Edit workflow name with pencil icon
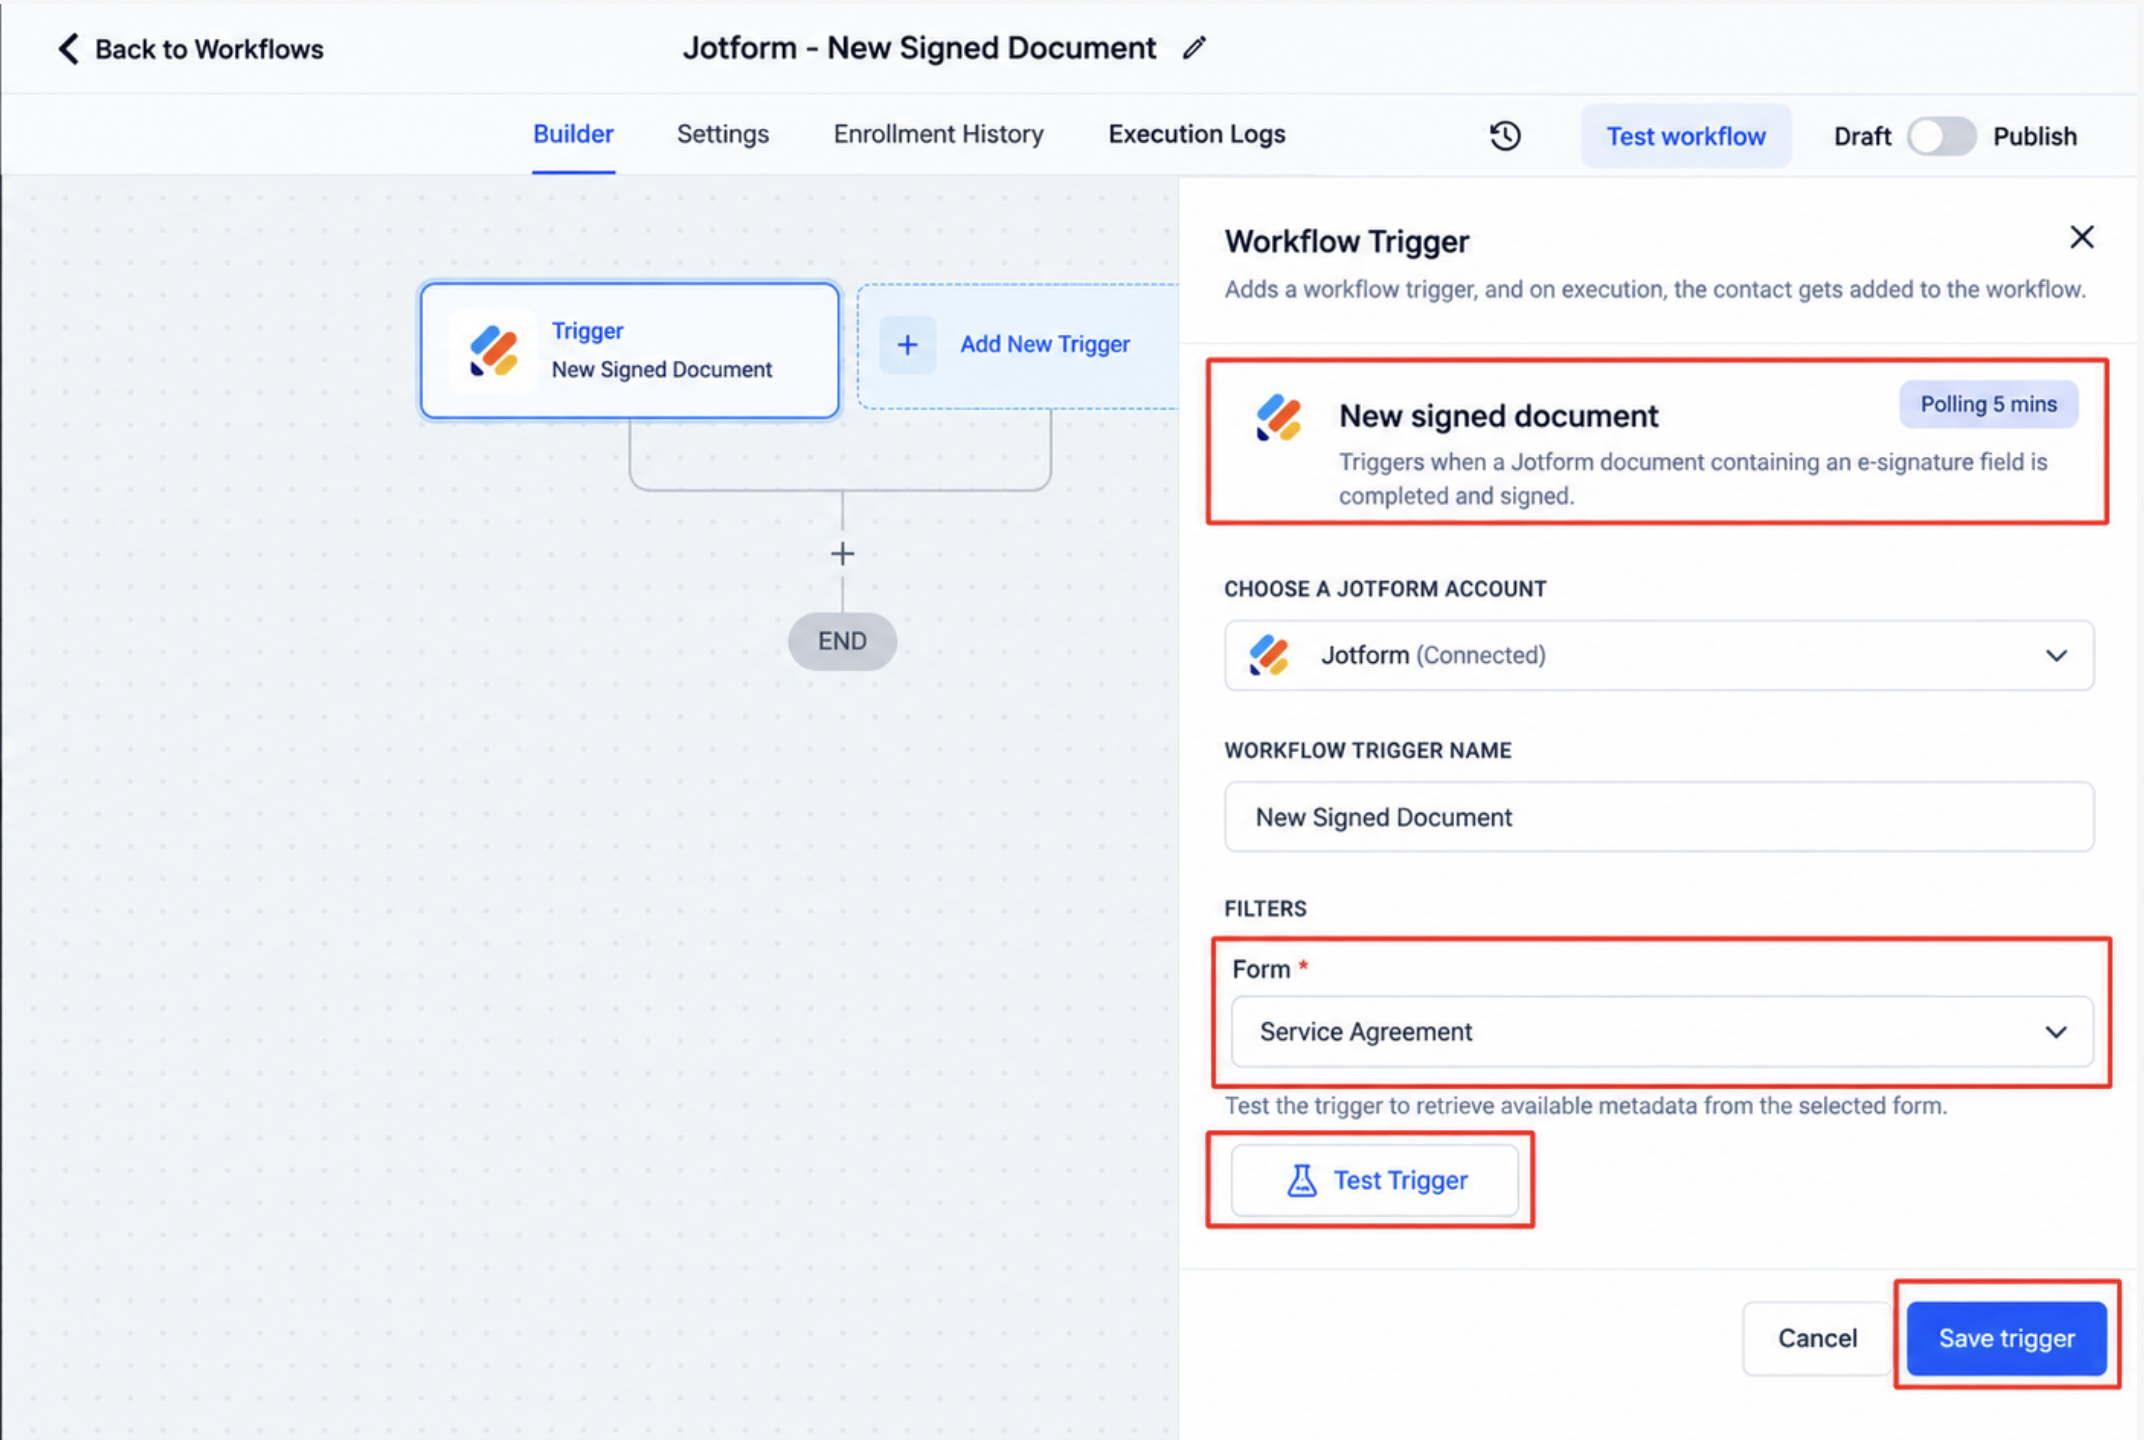Screen dimensions: 2144x1440 [1194, 48]
